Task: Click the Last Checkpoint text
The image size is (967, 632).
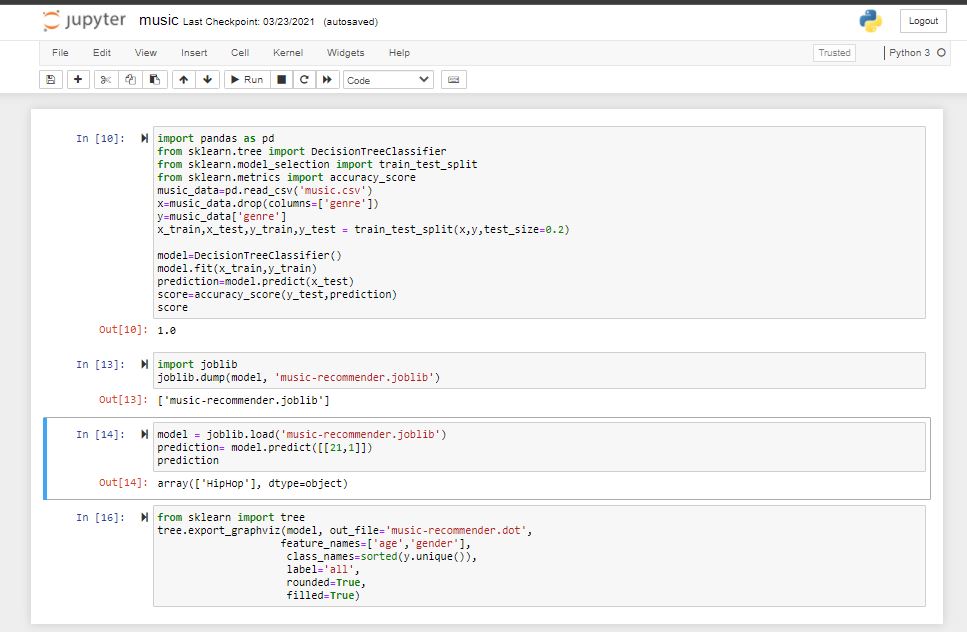Action: 249,22
